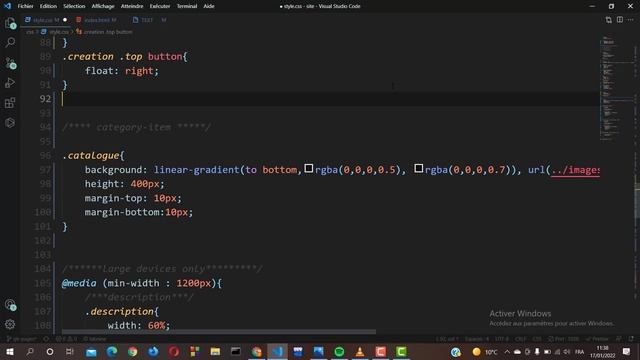The height and width of the screenshot is (360, 640).
Task: Switch to the index.html editor tab
Action: [96, 20]
